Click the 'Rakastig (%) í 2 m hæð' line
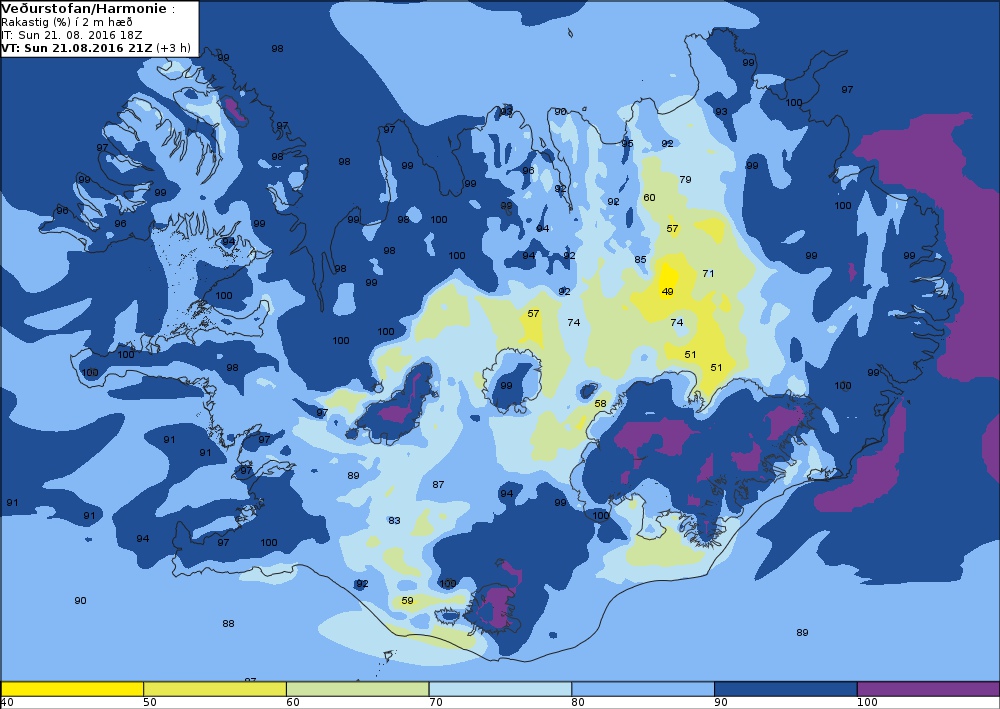The image size is (1000, 709). pos(67,22)
